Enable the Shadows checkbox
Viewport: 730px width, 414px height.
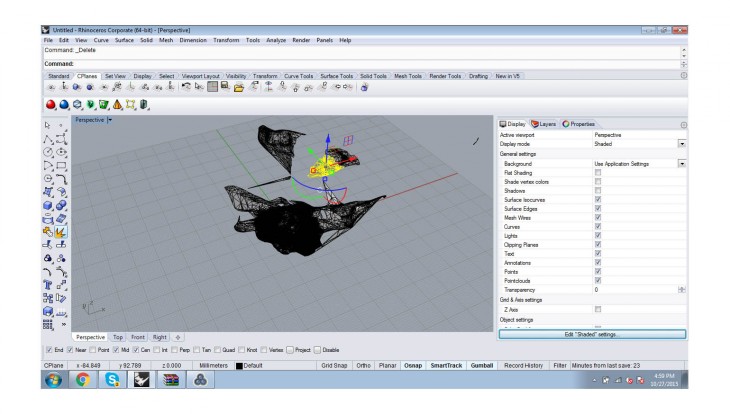coord(598,191)
